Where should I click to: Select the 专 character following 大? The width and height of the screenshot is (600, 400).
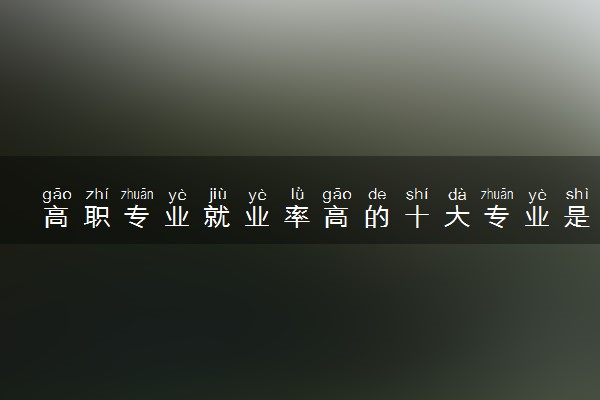pos(497,217)
